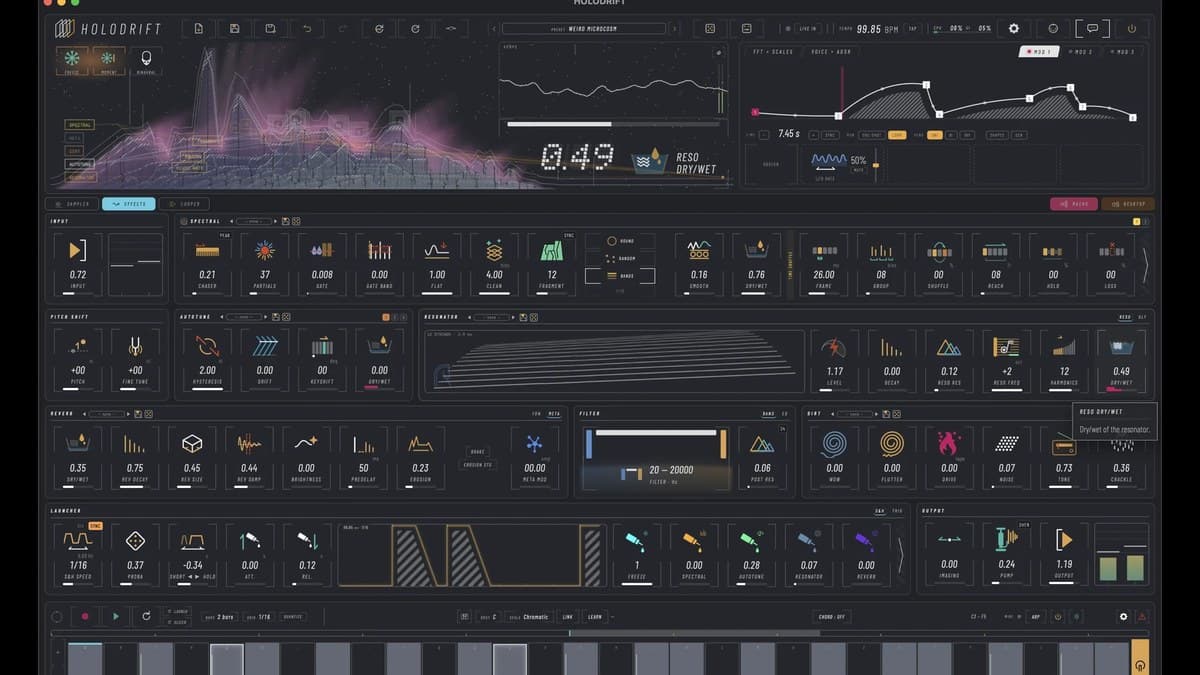
Task: Click the Freeze dropper icon in launcher
Action: tap(637, 541)
